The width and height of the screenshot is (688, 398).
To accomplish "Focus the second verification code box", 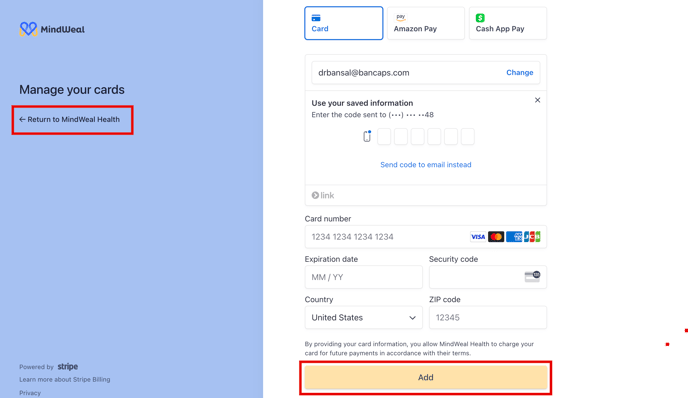I will 401,136.
